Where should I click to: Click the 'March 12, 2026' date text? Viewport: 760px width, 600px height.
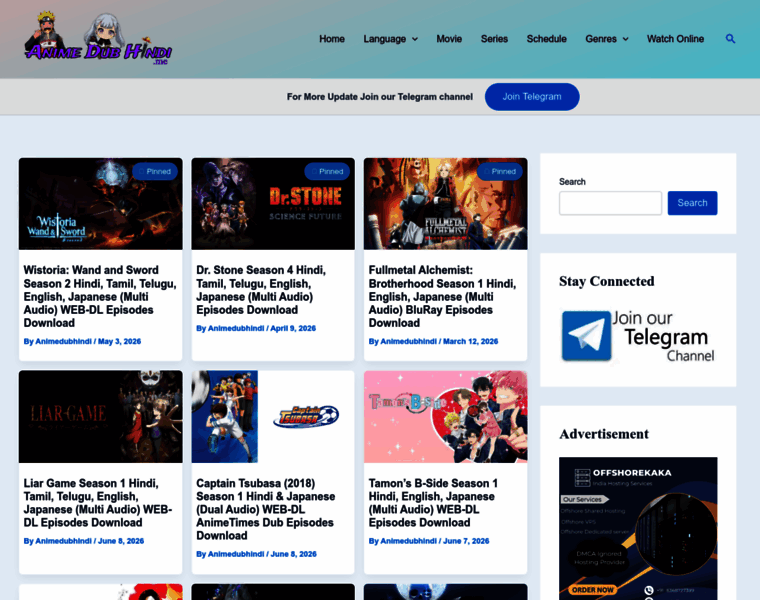pyautogui.click(x=471, y=342)
